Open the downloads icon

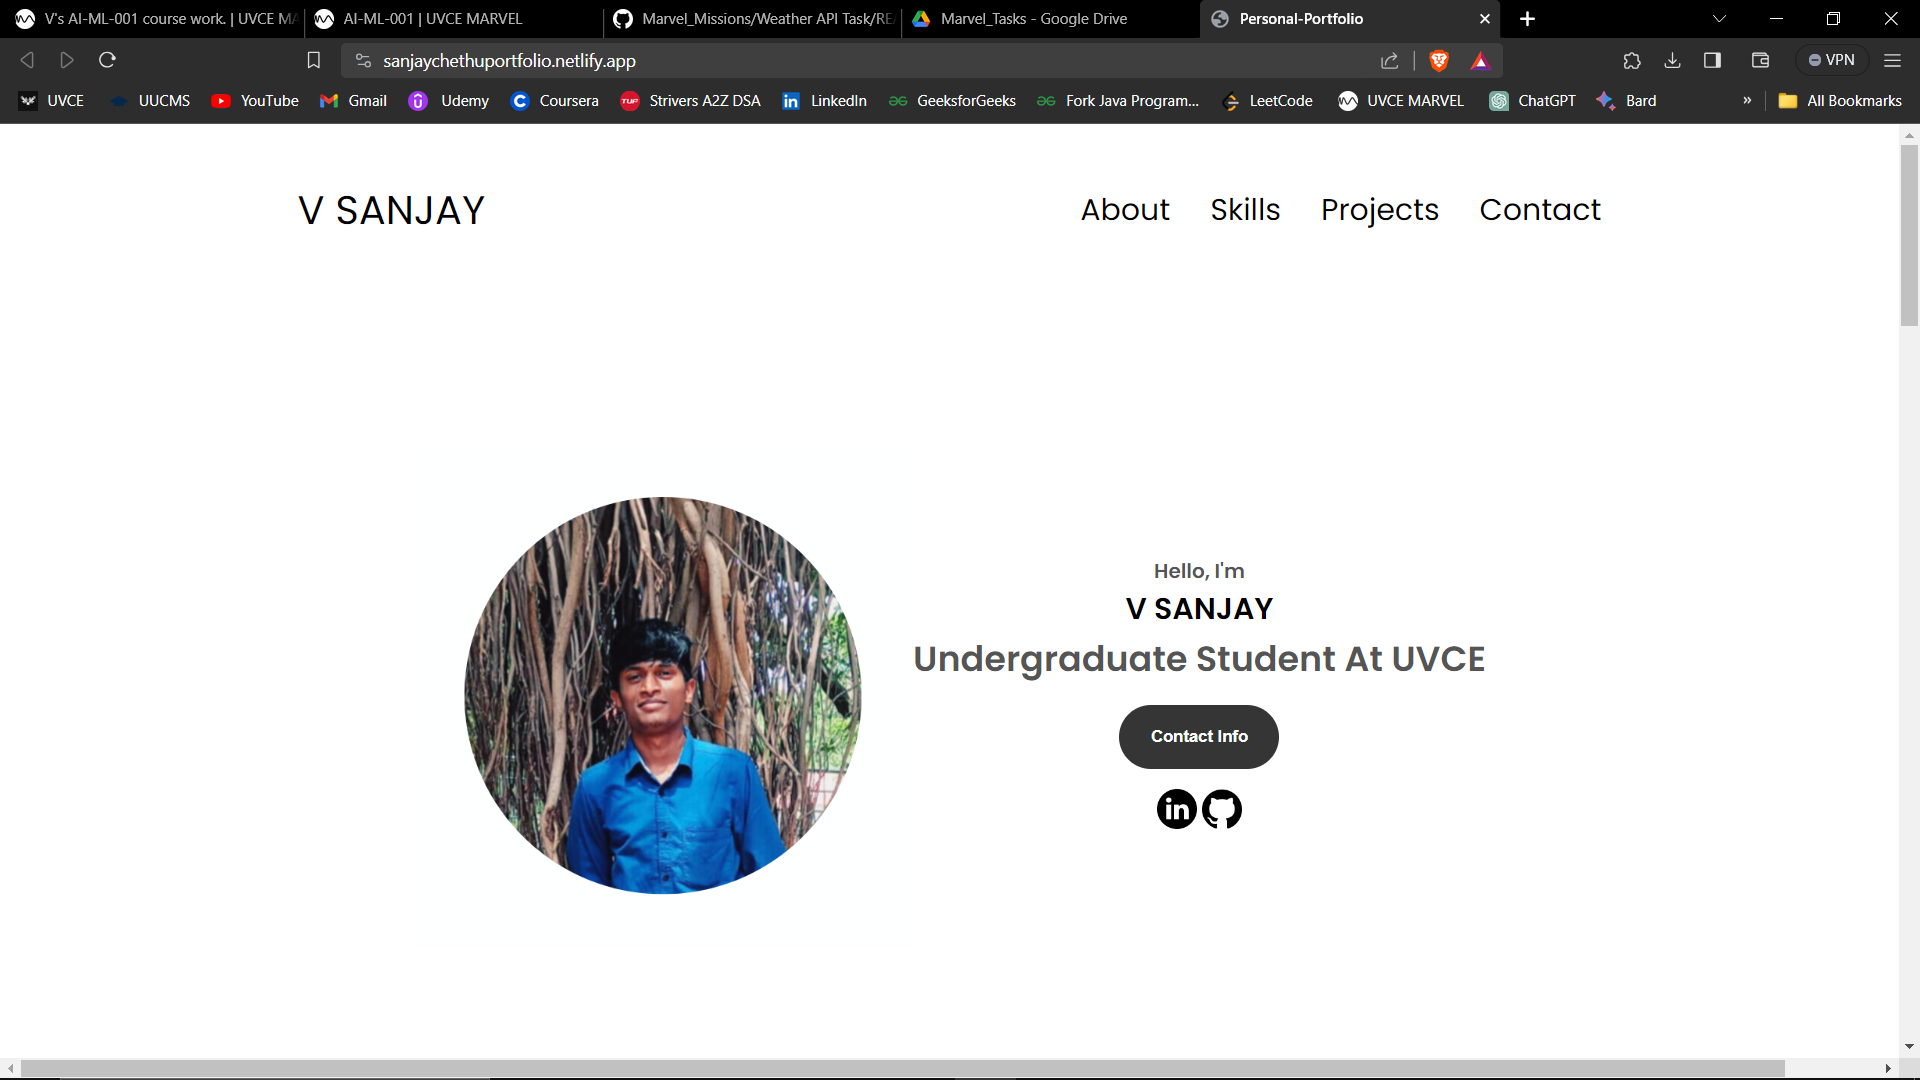(x=1672, y=61)
